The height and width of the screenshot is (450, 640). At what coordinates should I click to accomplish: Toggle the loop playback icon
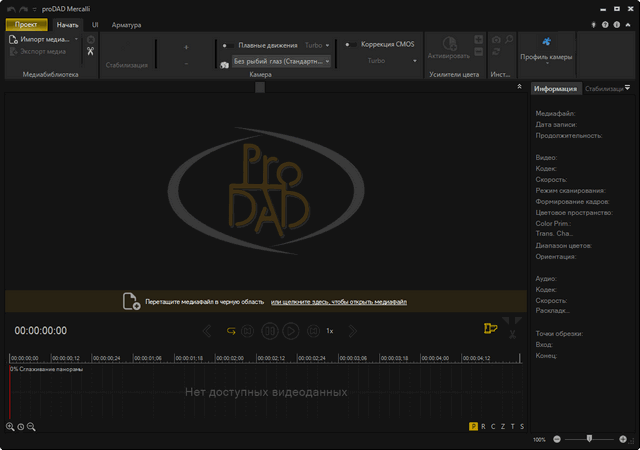231,330
